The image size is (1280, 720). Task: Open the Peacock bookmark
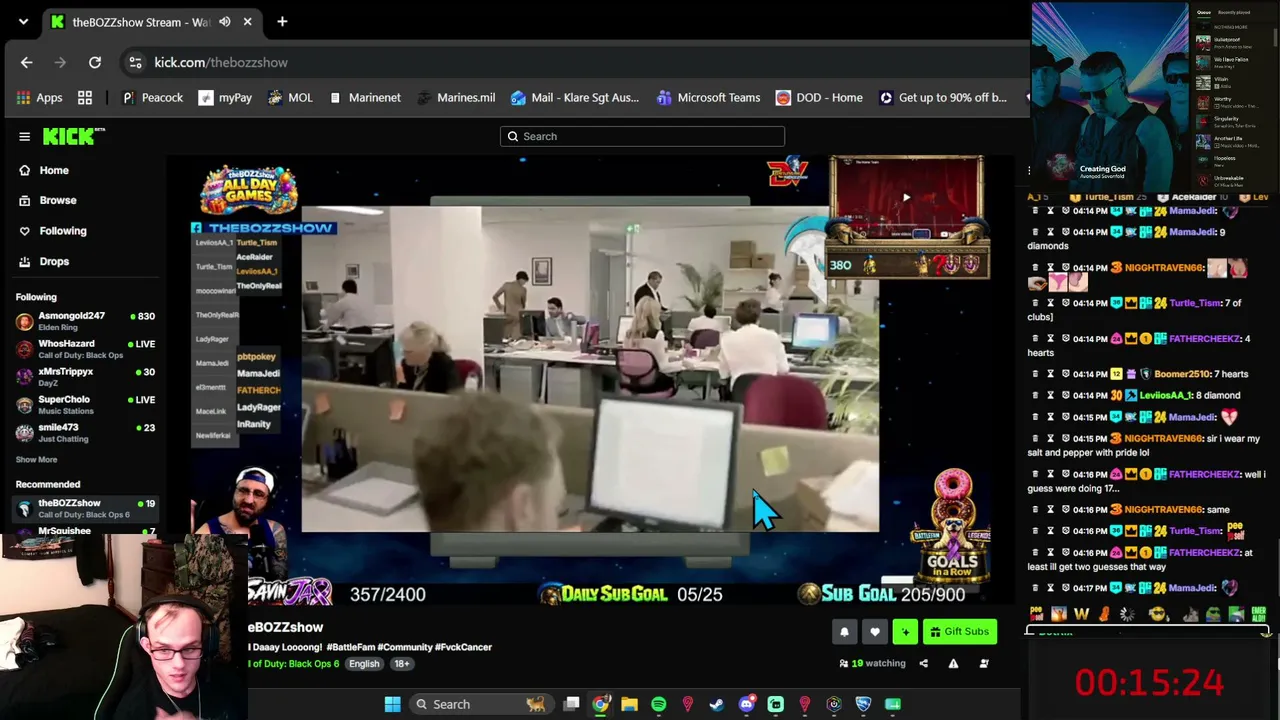tap(152, 98)
